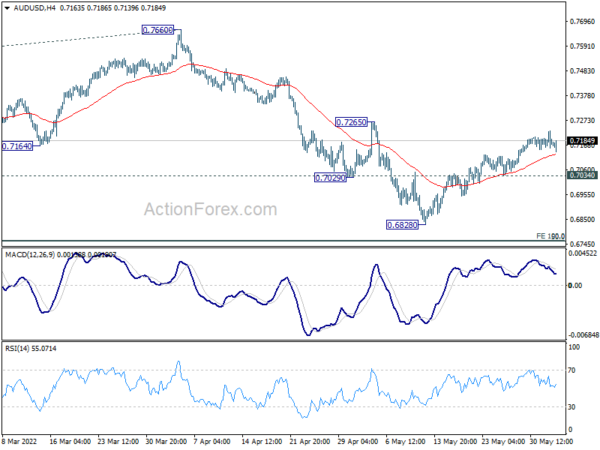Click the current price tag 0.71849
Screen dimensions: 600x450
582,141
